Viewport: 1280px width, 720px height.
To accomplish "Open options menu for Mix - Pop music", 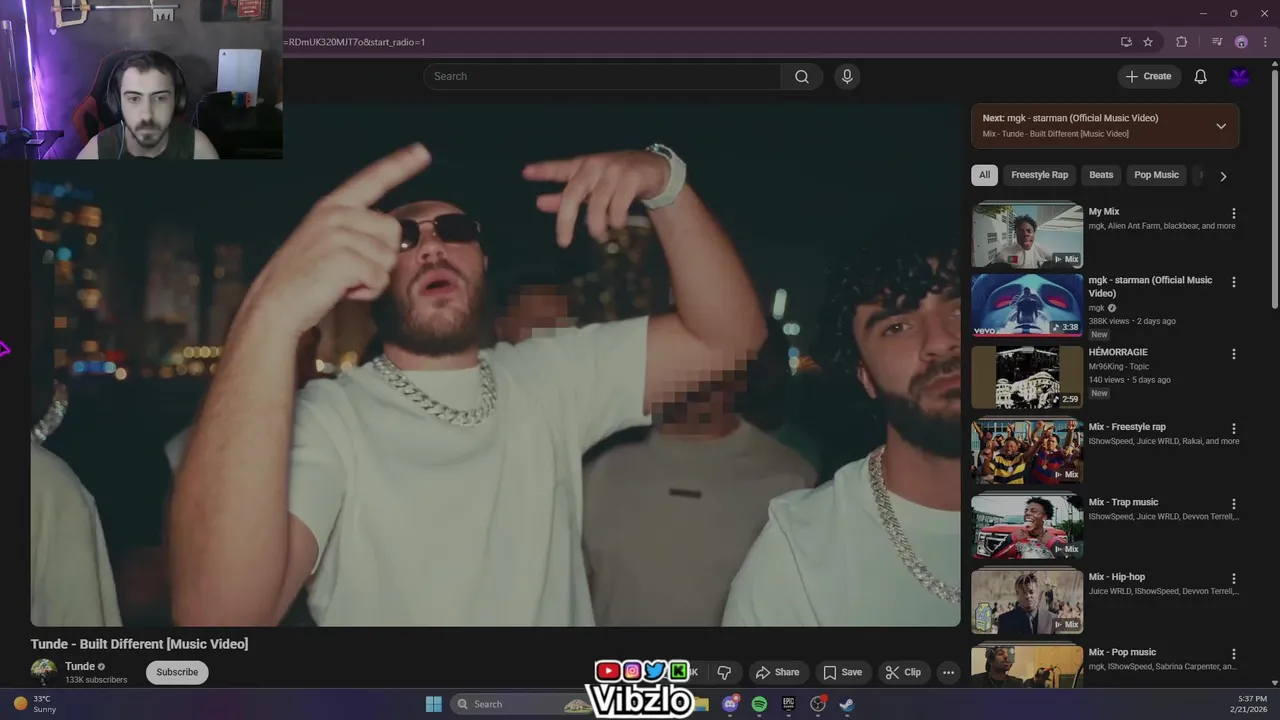I will coord(1233,654).
